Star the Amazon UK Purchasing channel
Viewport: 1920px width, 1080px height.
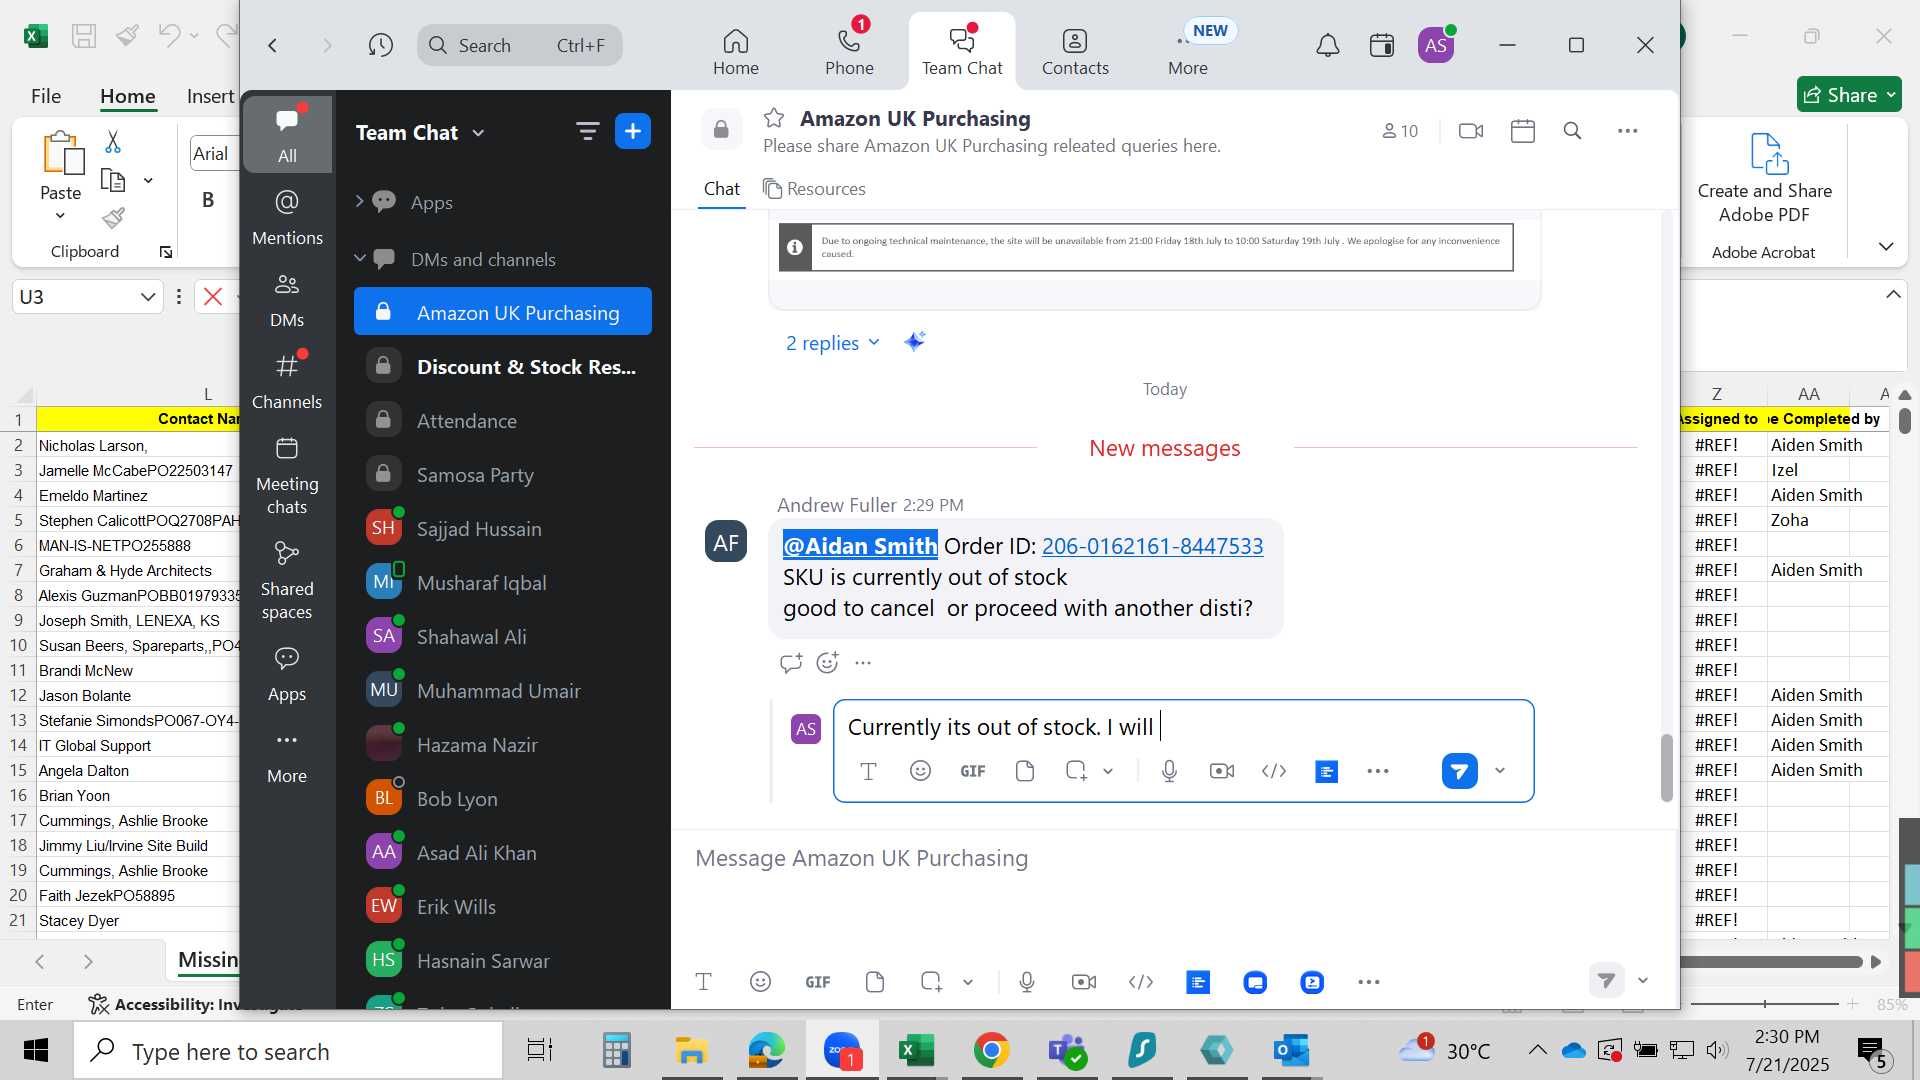[x=774, y=118]
